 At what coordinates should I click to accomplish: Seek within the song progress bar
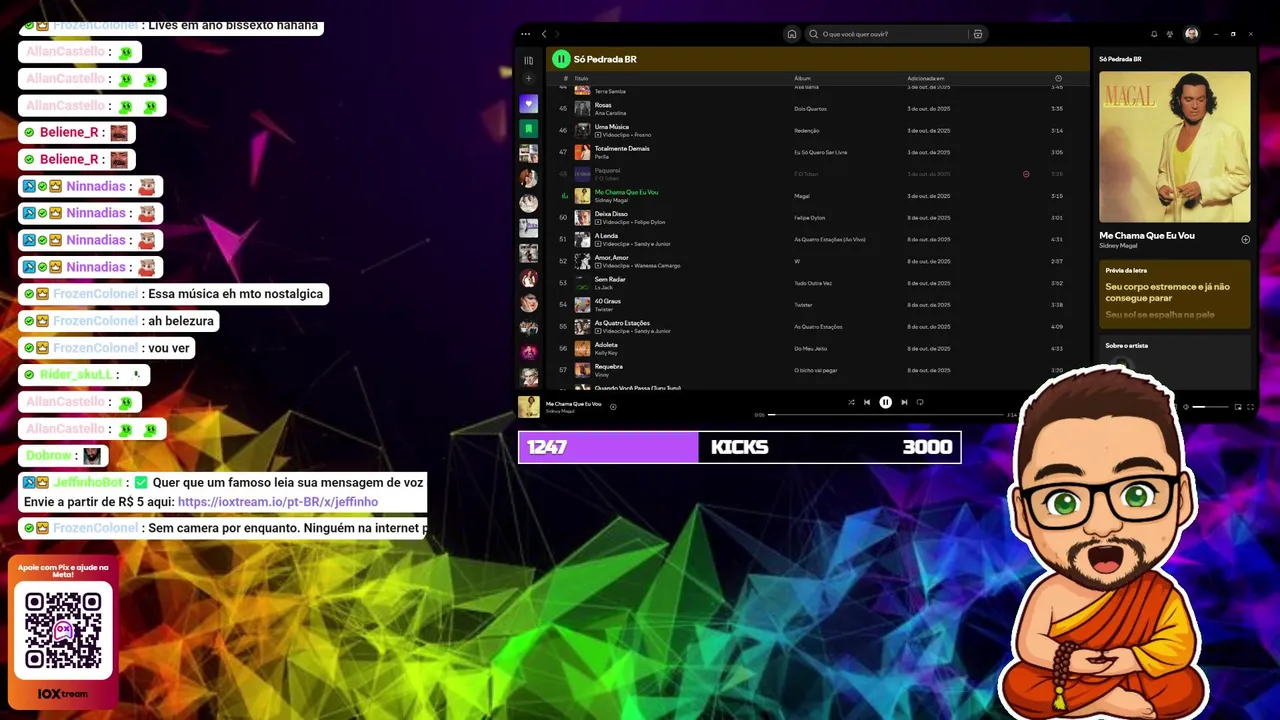884,414
